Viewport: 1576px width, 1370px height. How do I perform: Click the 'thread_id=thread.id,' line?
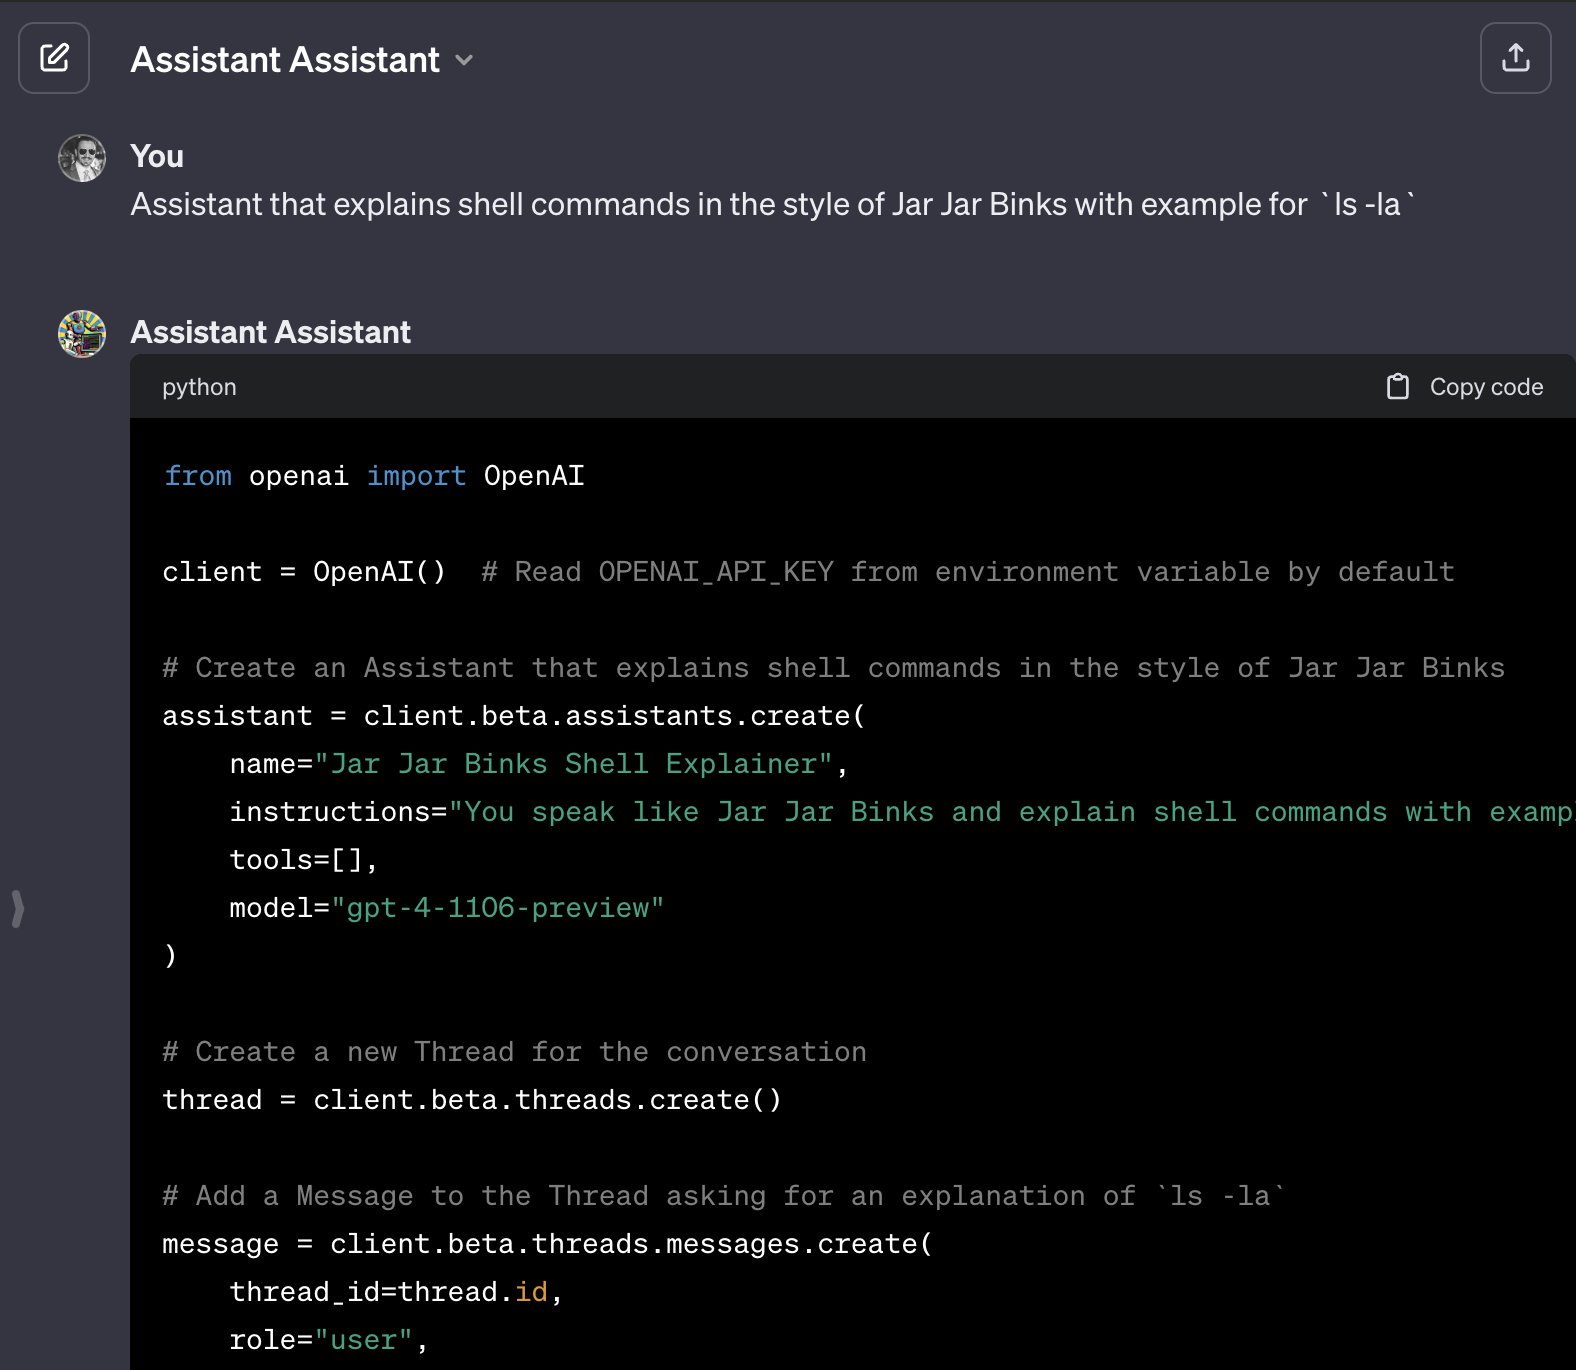tap(397, 1292)
